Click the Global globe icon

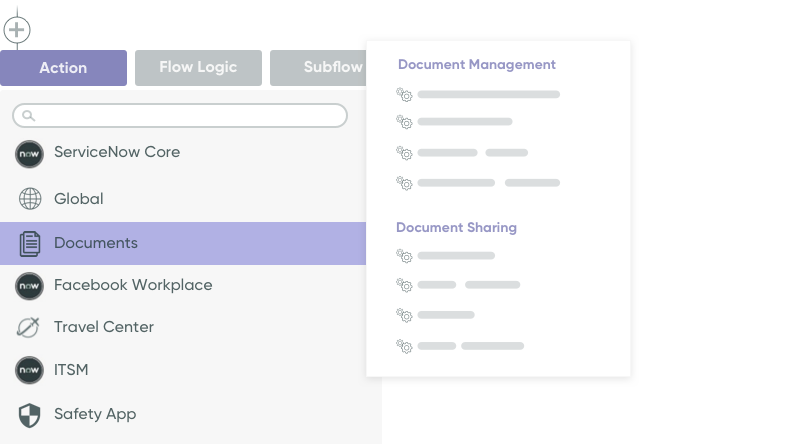pos(30,199)
